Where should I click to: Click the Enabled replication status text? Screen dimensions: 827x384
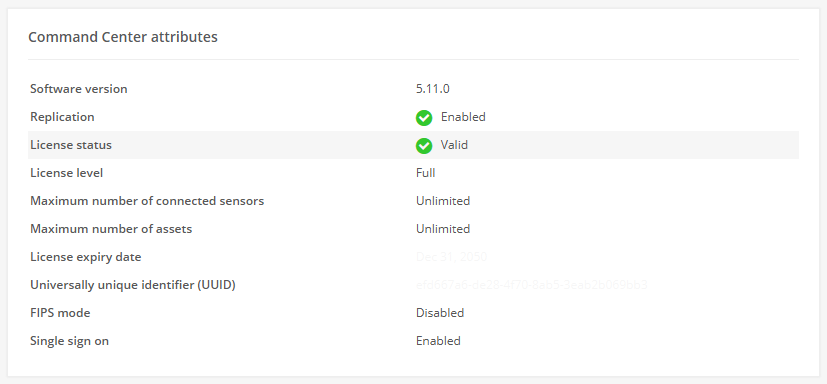tap(463, 117)
